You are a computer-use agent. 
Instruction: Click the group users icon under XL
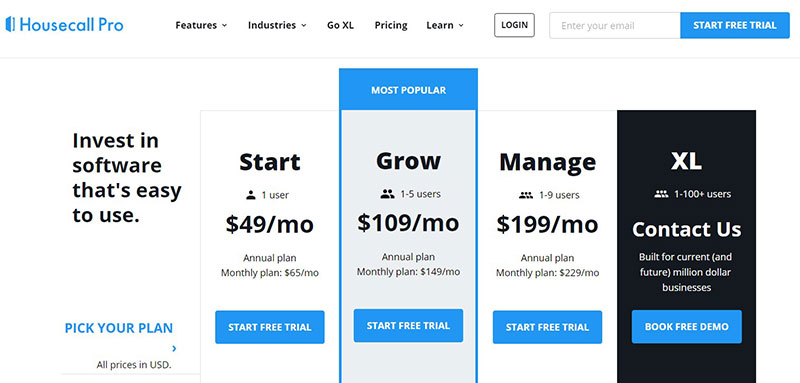coord(661,194)
